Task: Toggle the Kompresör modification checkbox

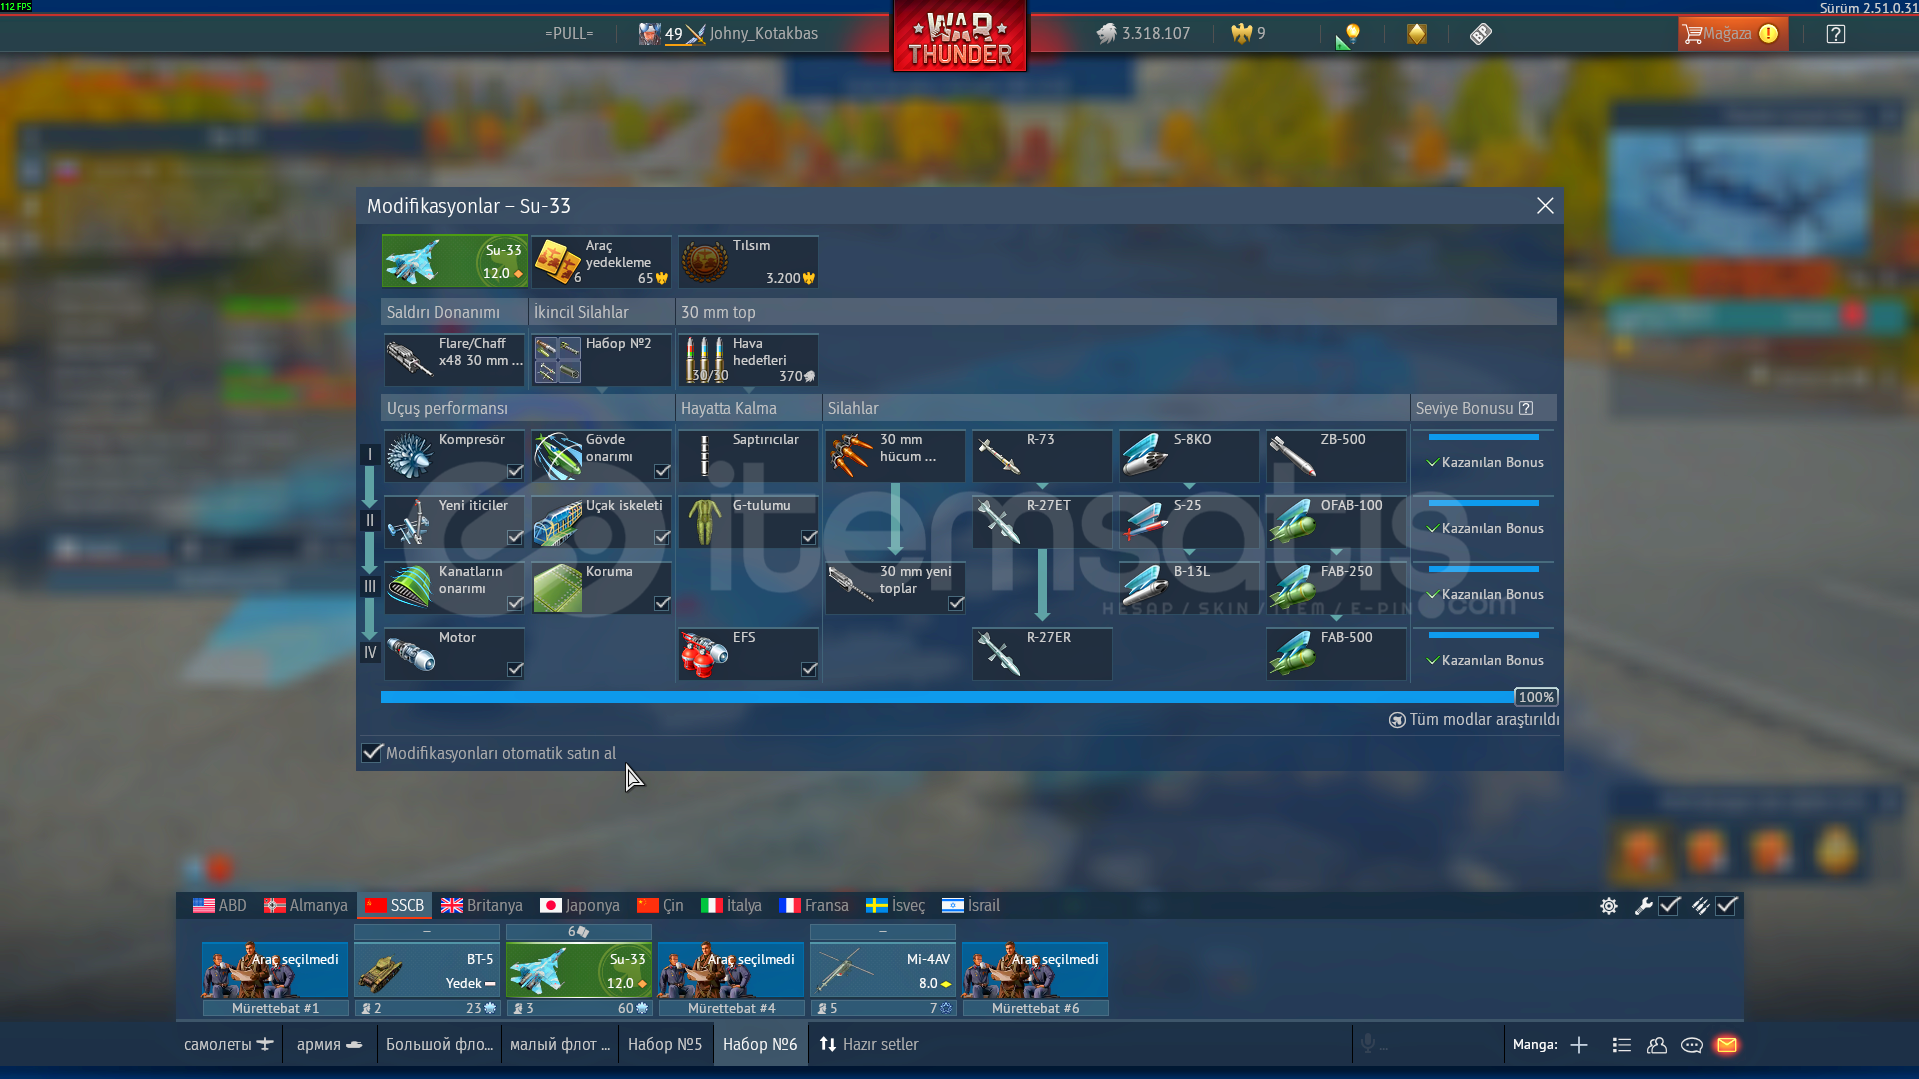Action: click(x=515, y=471)
